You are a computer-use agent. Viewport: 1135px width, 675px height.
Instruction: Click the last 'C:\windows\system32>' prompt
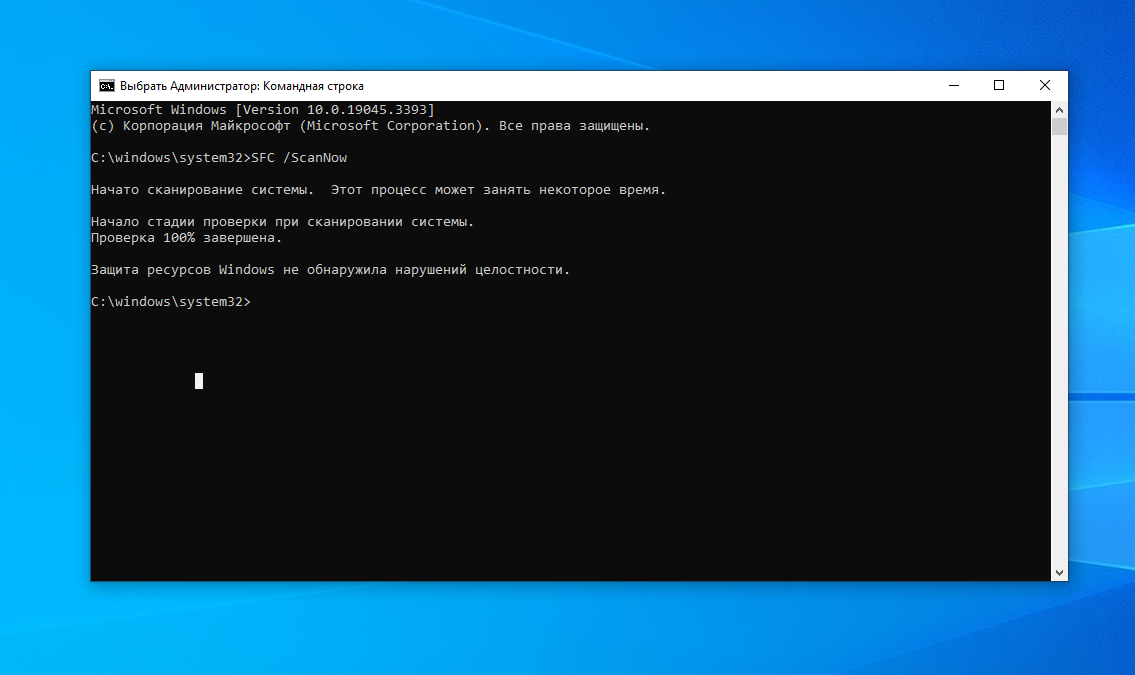click(x=171, y=302)
